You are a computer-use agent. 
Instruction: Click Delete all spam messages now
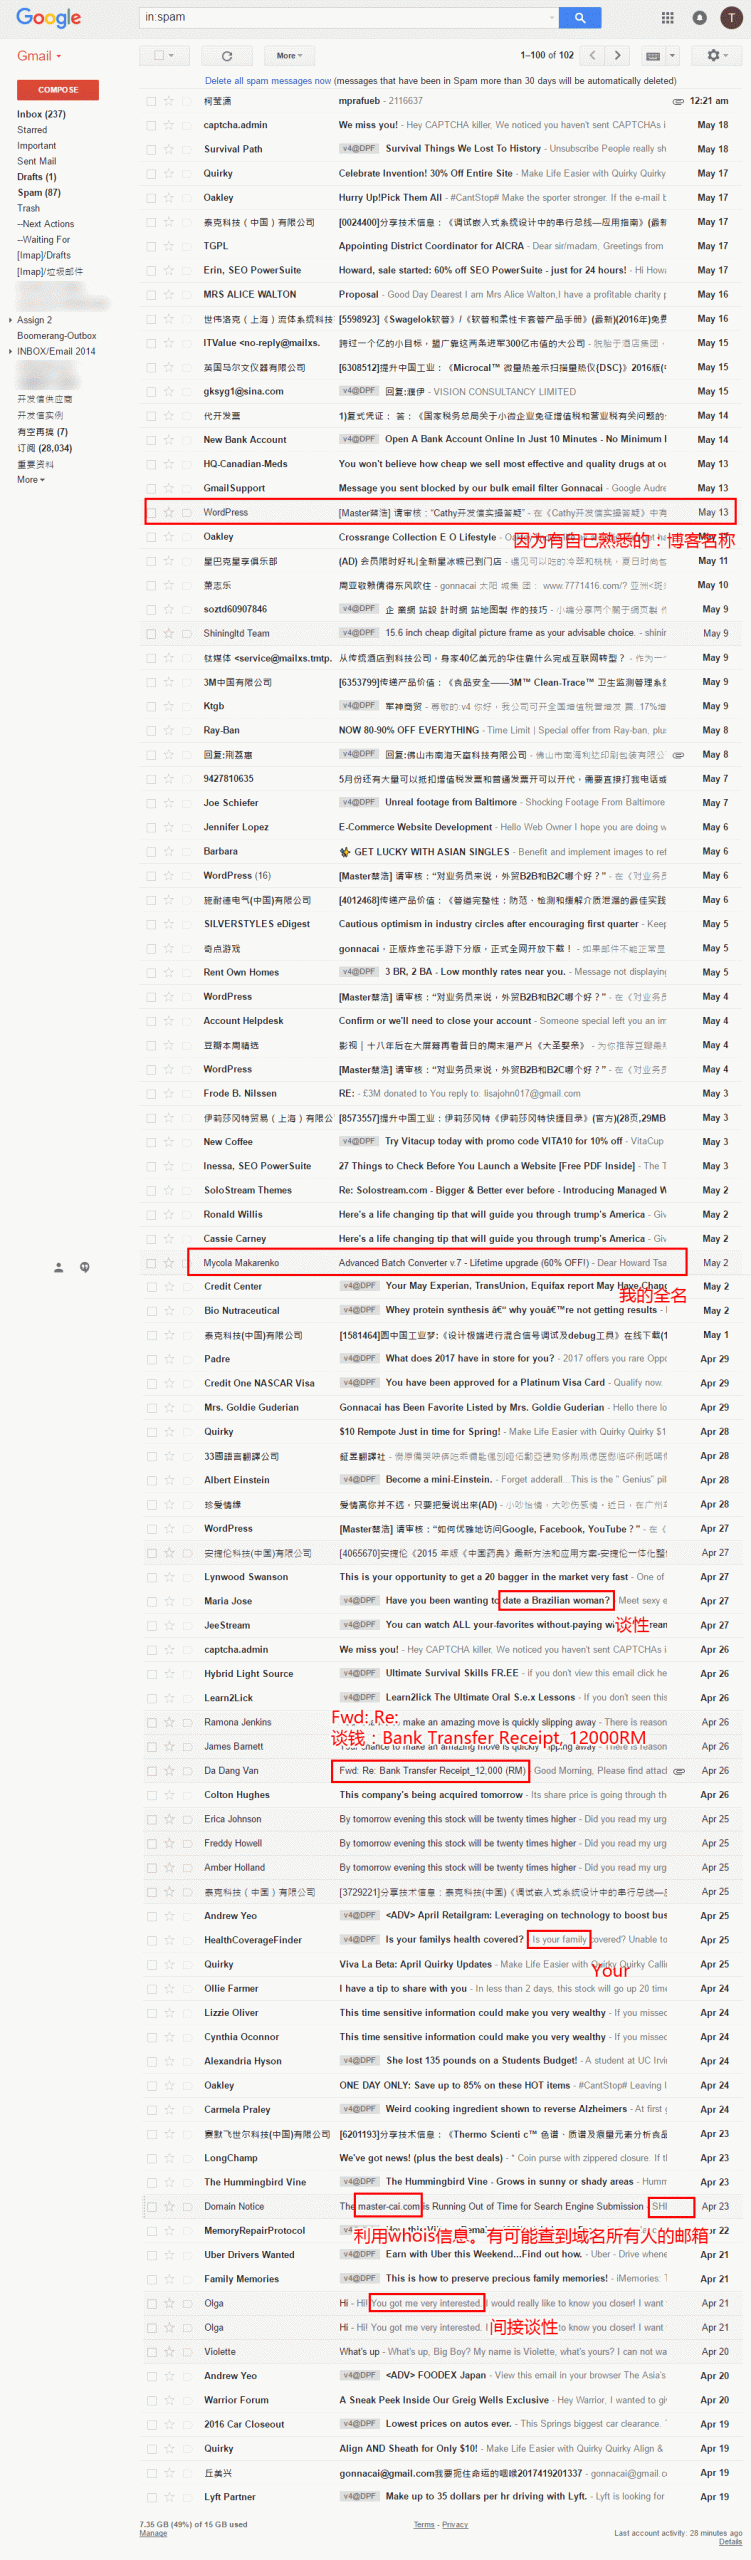pyautogui.click(x=268, y=81)
